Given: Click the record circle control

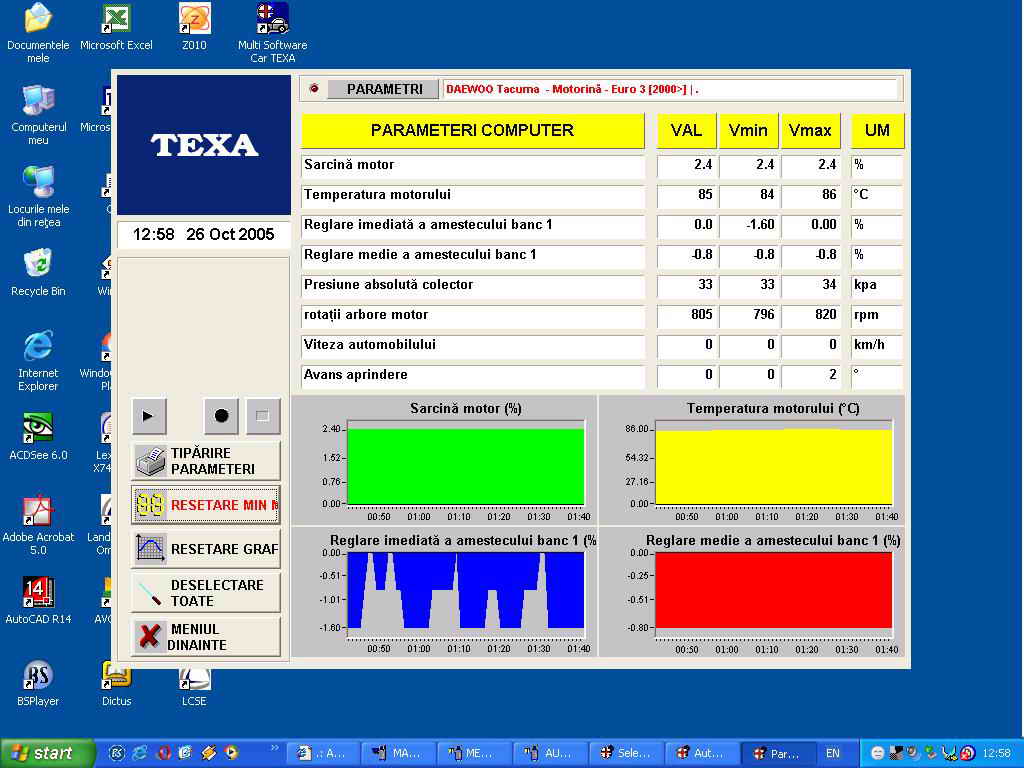Looking at the screenshot, I should pos(221,416).
